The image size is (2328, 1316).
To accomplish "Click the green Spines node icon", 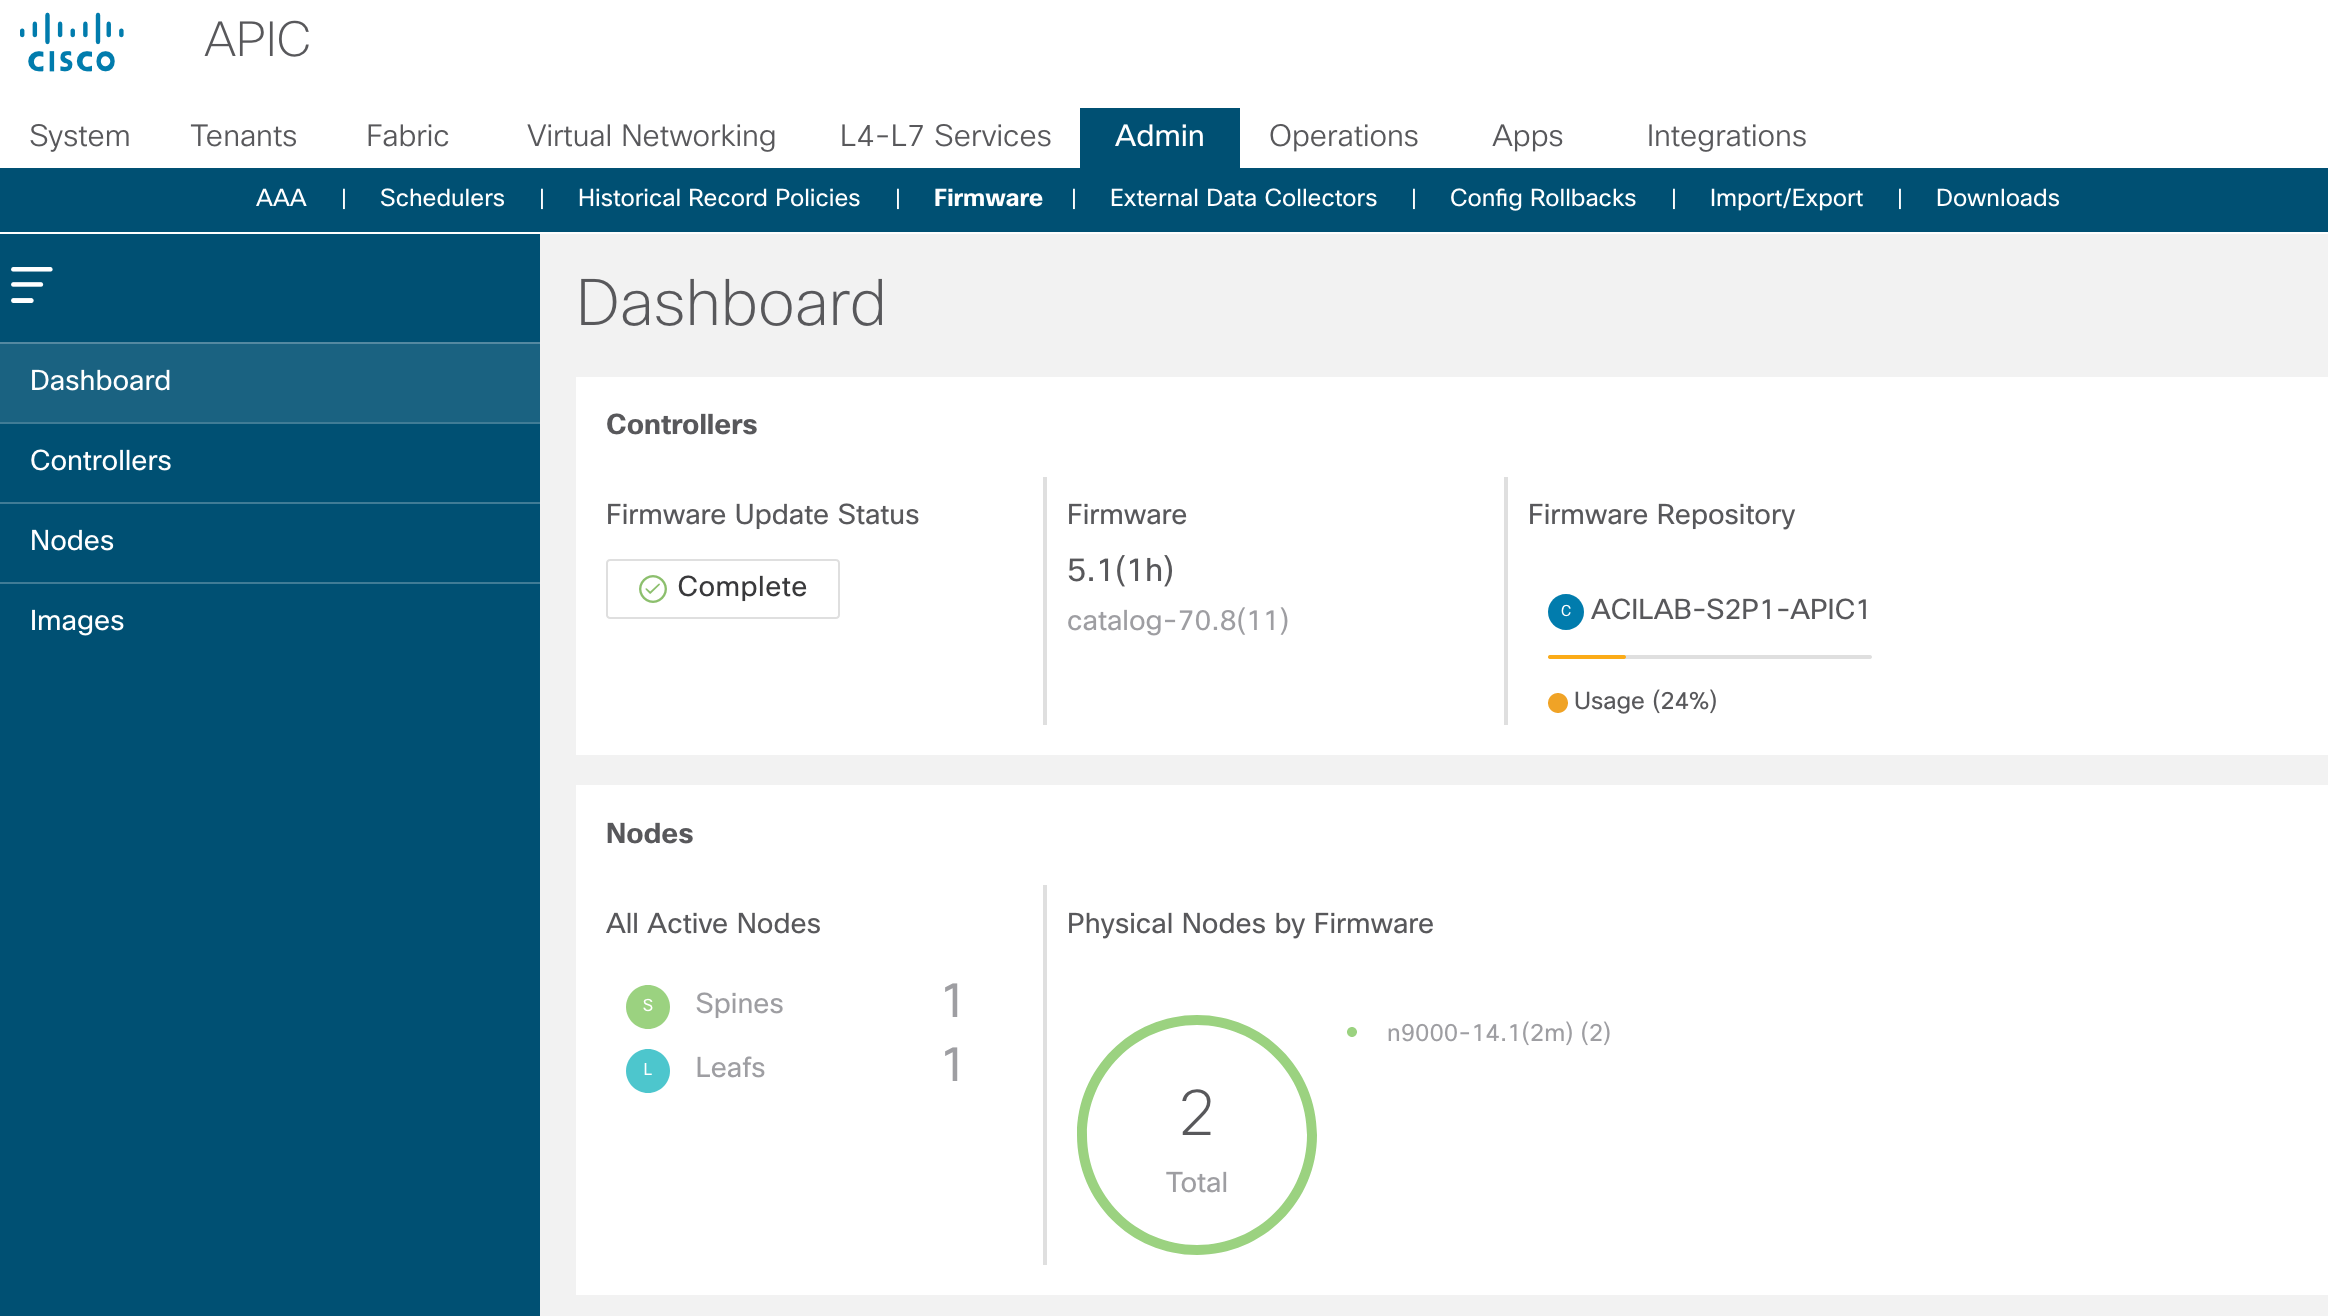I will click(x=648, y=1006).
